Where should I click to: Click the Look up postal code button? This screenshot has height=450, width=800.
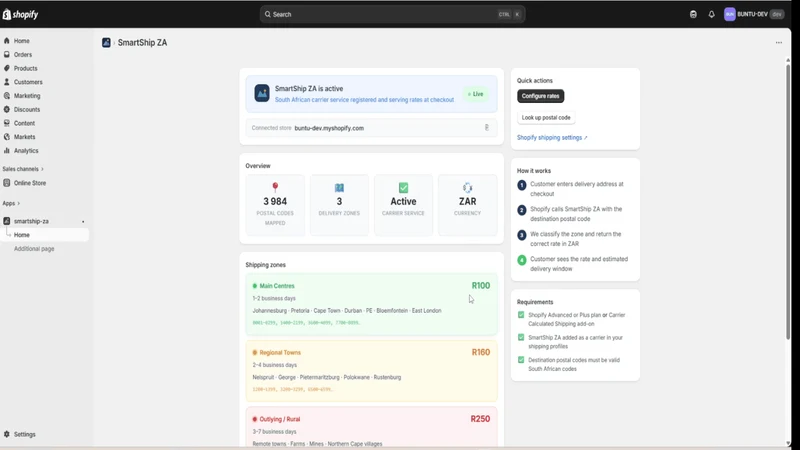(x=546, y=117)
